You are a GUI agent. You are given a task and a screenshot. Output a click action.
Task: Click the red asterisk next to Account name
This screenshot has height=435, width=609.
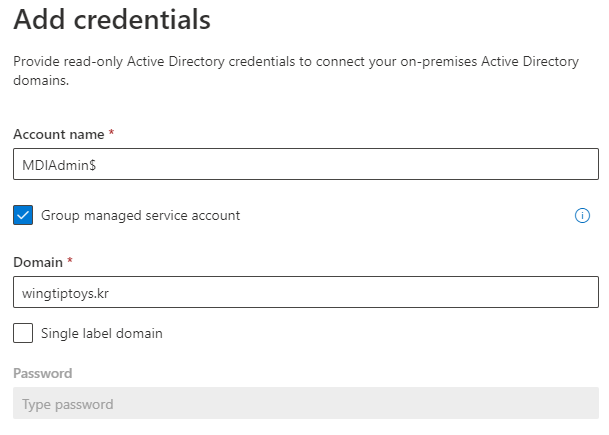point(109,133)
